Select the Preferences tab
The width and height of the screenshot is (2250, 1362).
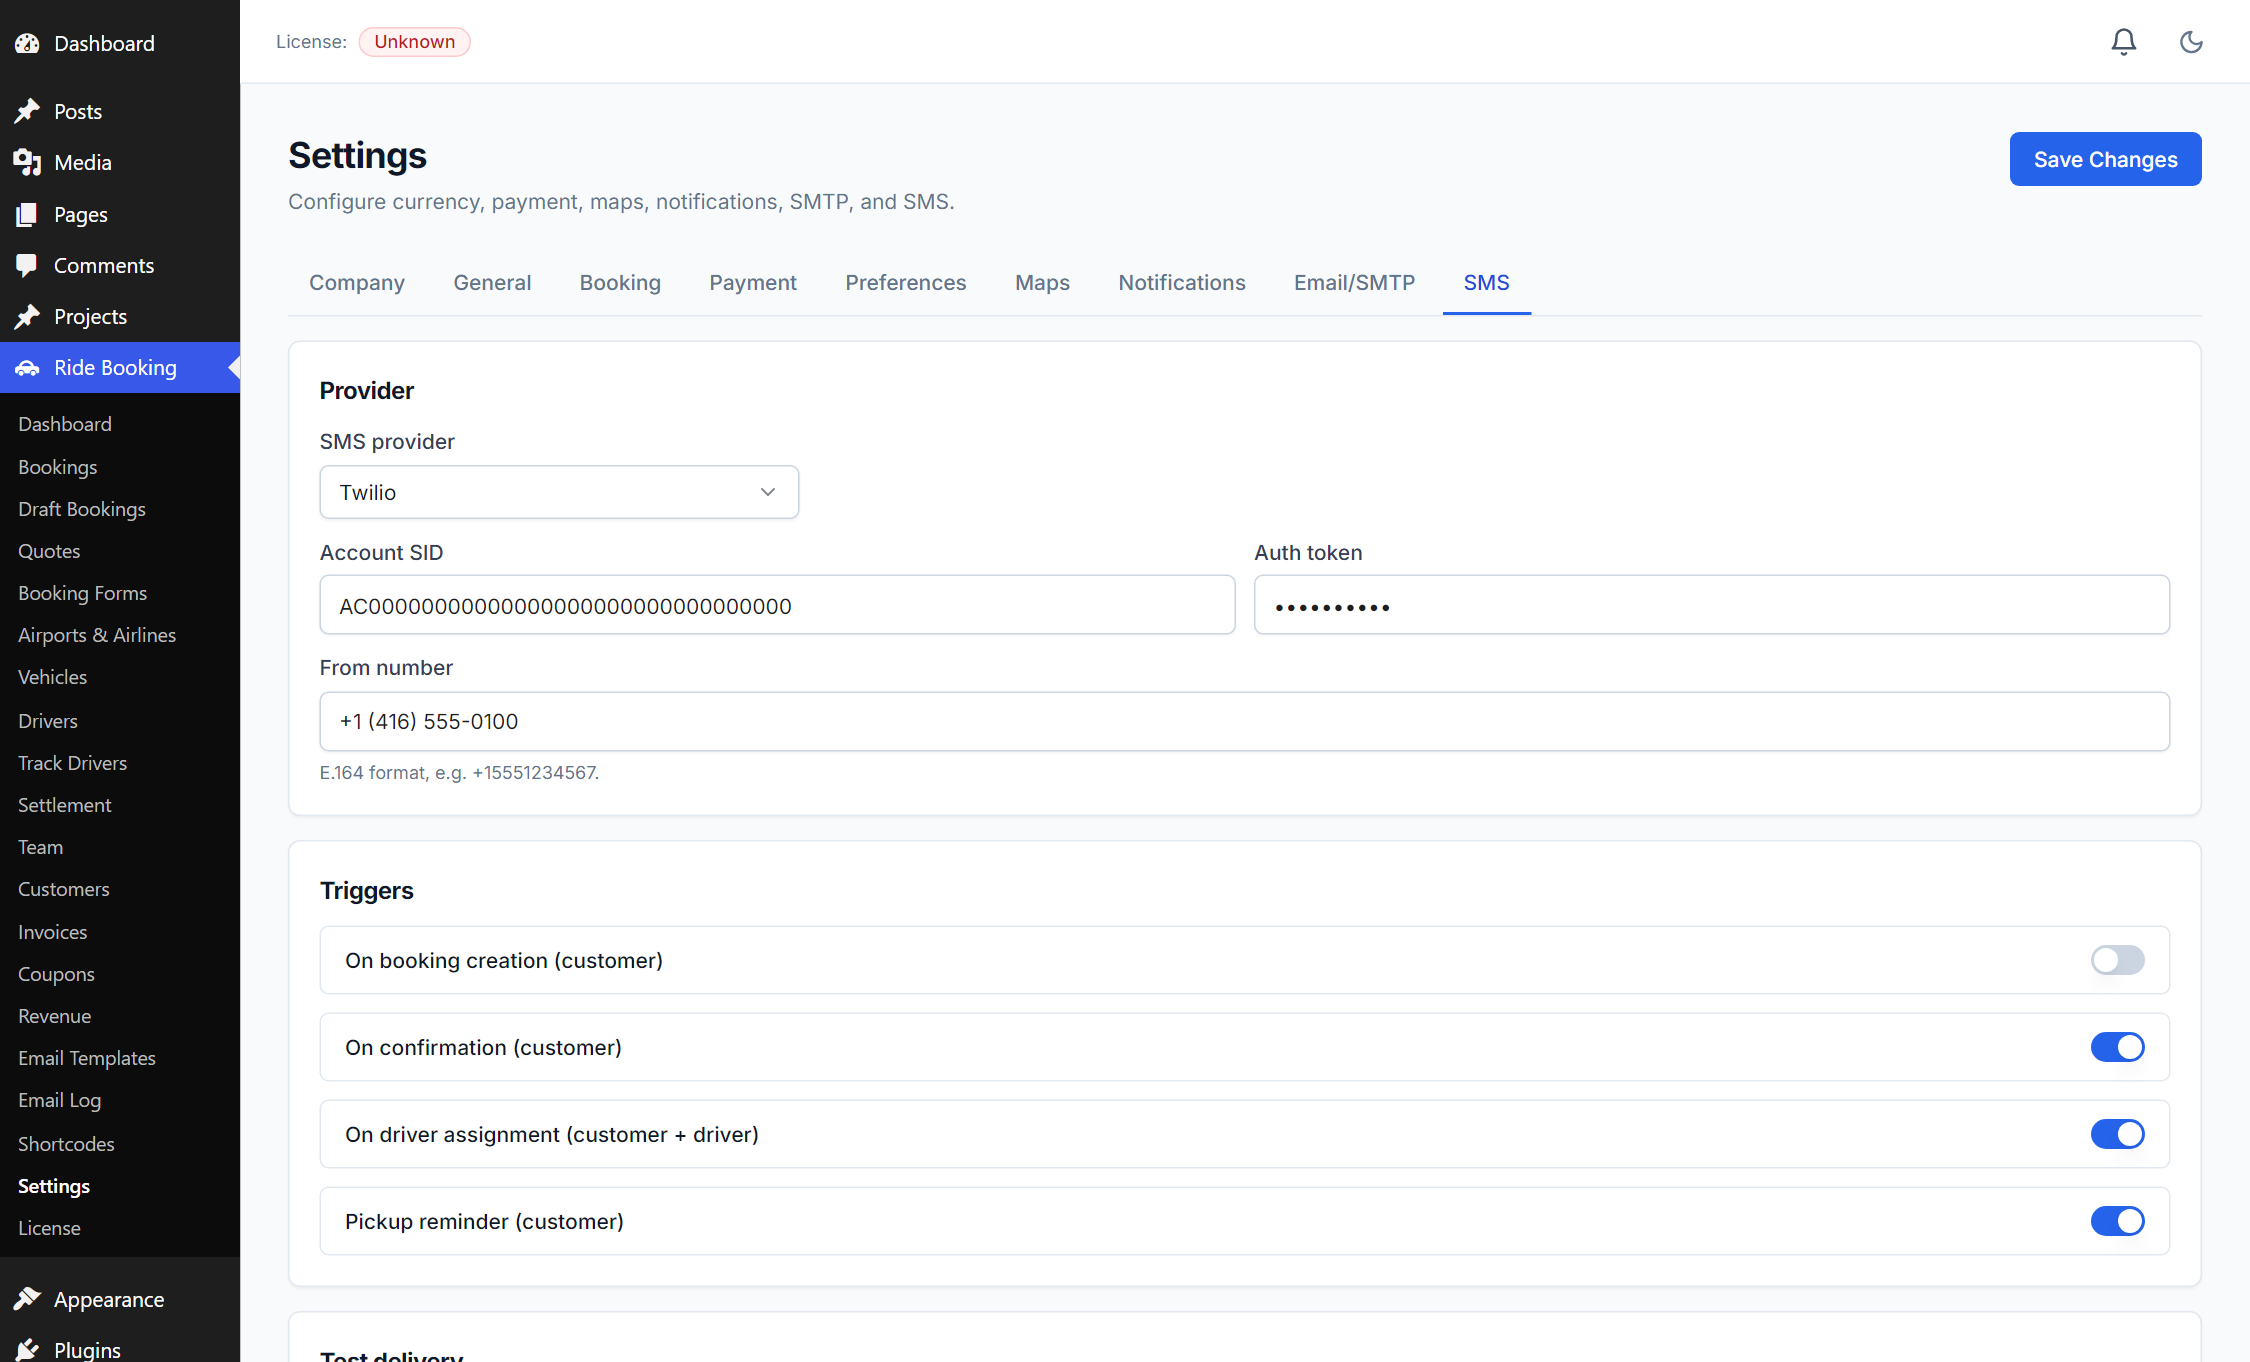tap(906, 283)
